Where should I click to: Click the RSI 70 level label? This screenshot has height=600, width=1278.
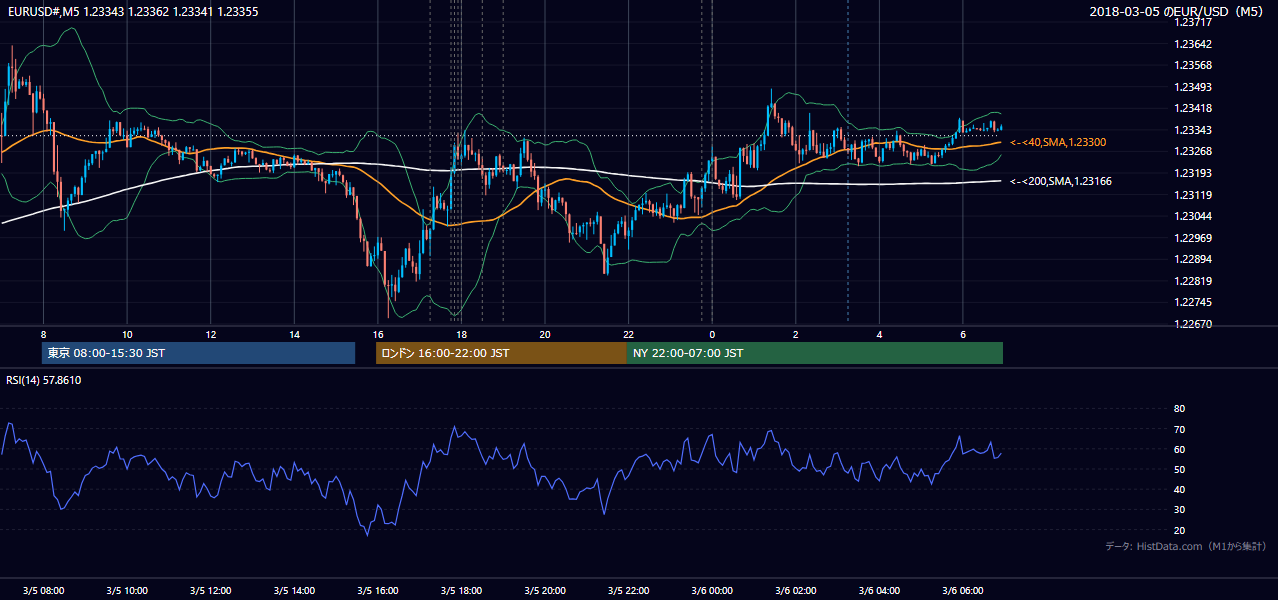coord(1179,429)
